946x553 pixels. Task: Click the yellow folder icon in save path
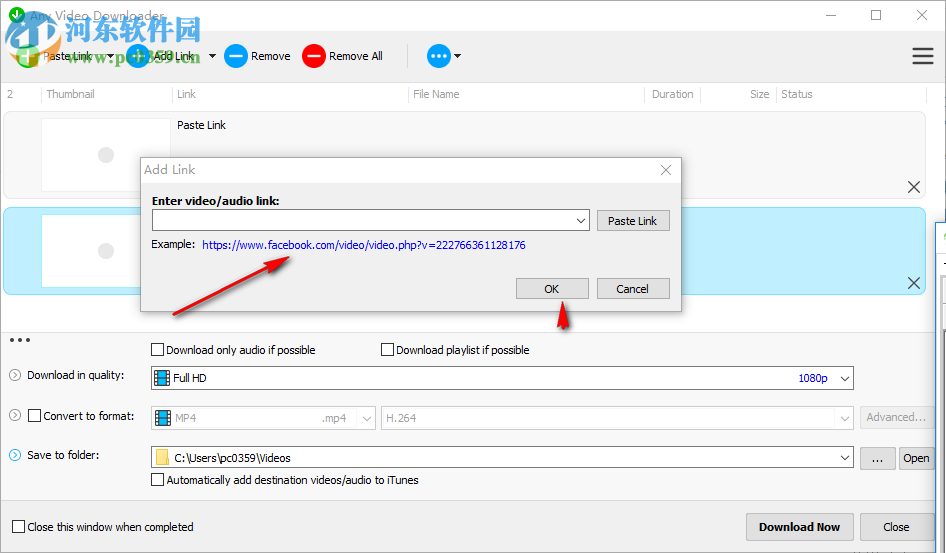point(162,458)
